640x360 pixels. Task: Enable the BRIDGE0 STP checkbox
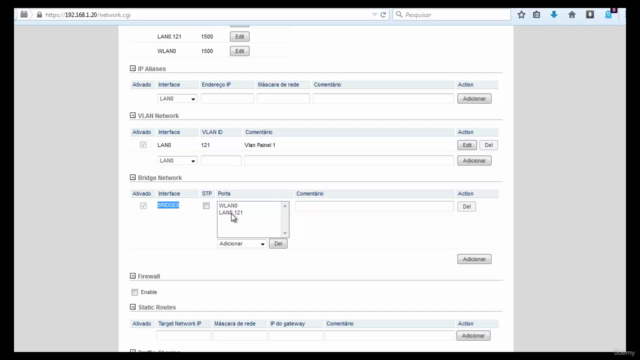click(206, 206)
